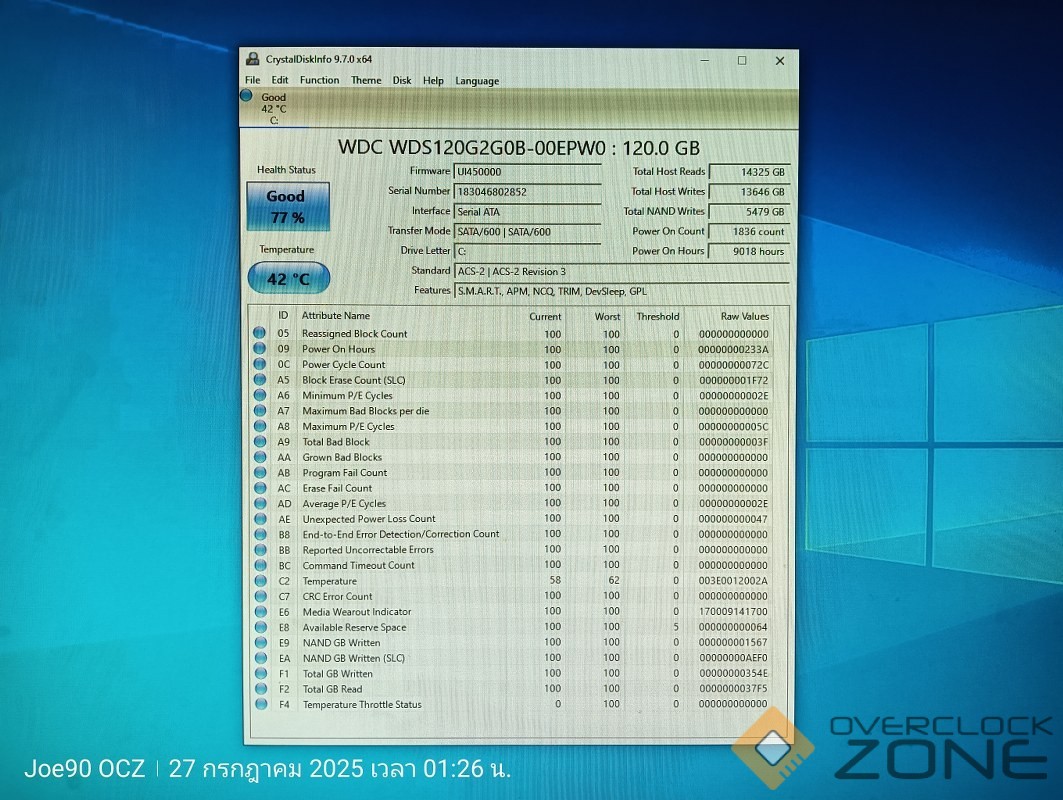This screenshot has height=800, width=1063.
Task: Click the Attribute Name column header
Action: (336, 316)
